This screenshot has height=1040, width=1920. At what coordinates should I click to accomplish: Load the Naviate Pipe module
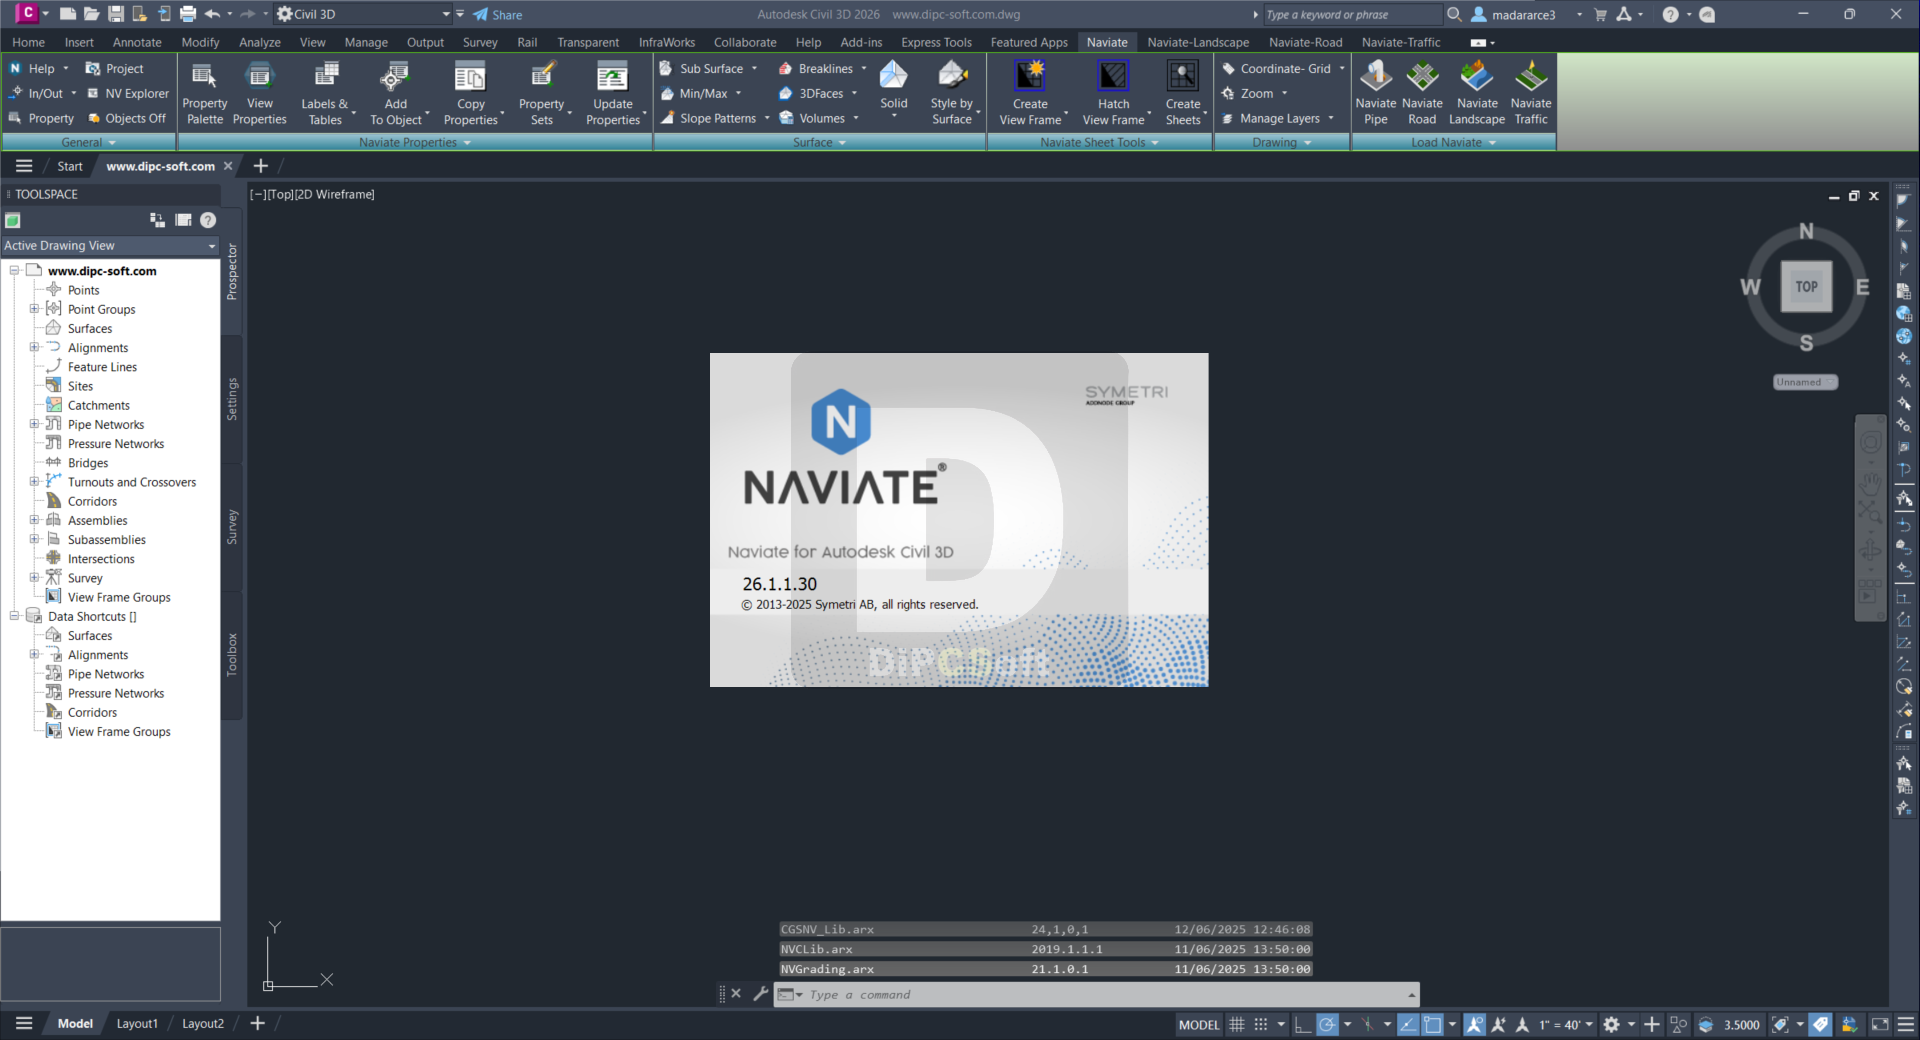tap(1376, 93)
